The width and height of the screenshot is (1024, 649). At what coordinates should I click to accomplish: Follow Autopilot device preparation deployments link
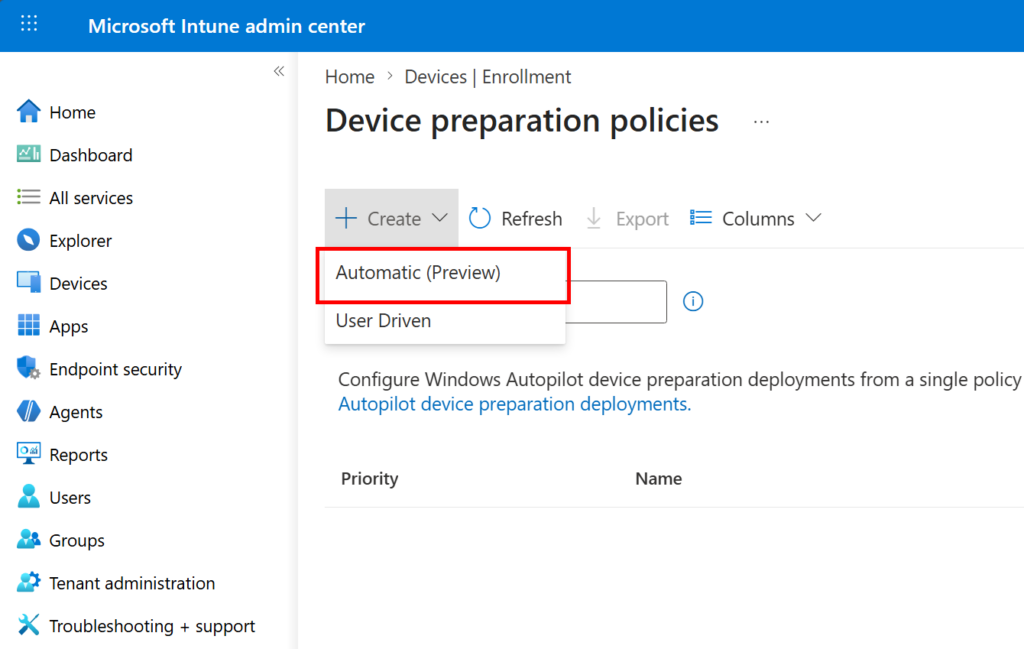[x=514, y=405]
